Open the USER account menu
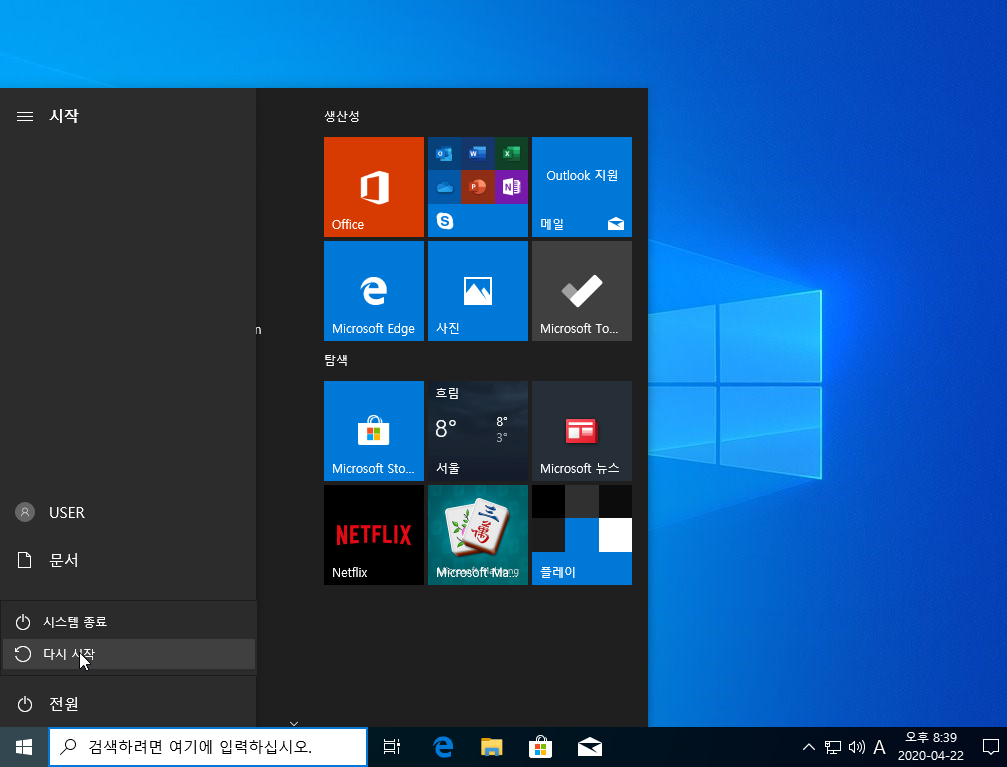 [x=128, y=512]
